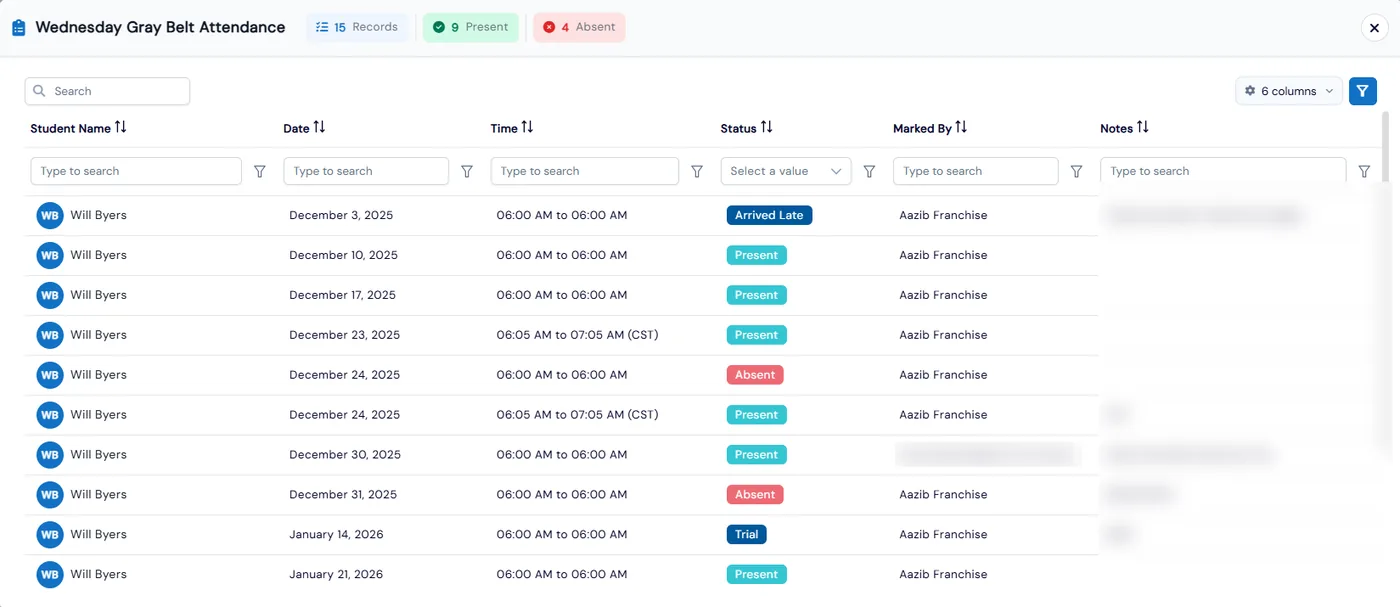Close the attendance dialog with the X
1400x607 pixels.
[1375, 28]
